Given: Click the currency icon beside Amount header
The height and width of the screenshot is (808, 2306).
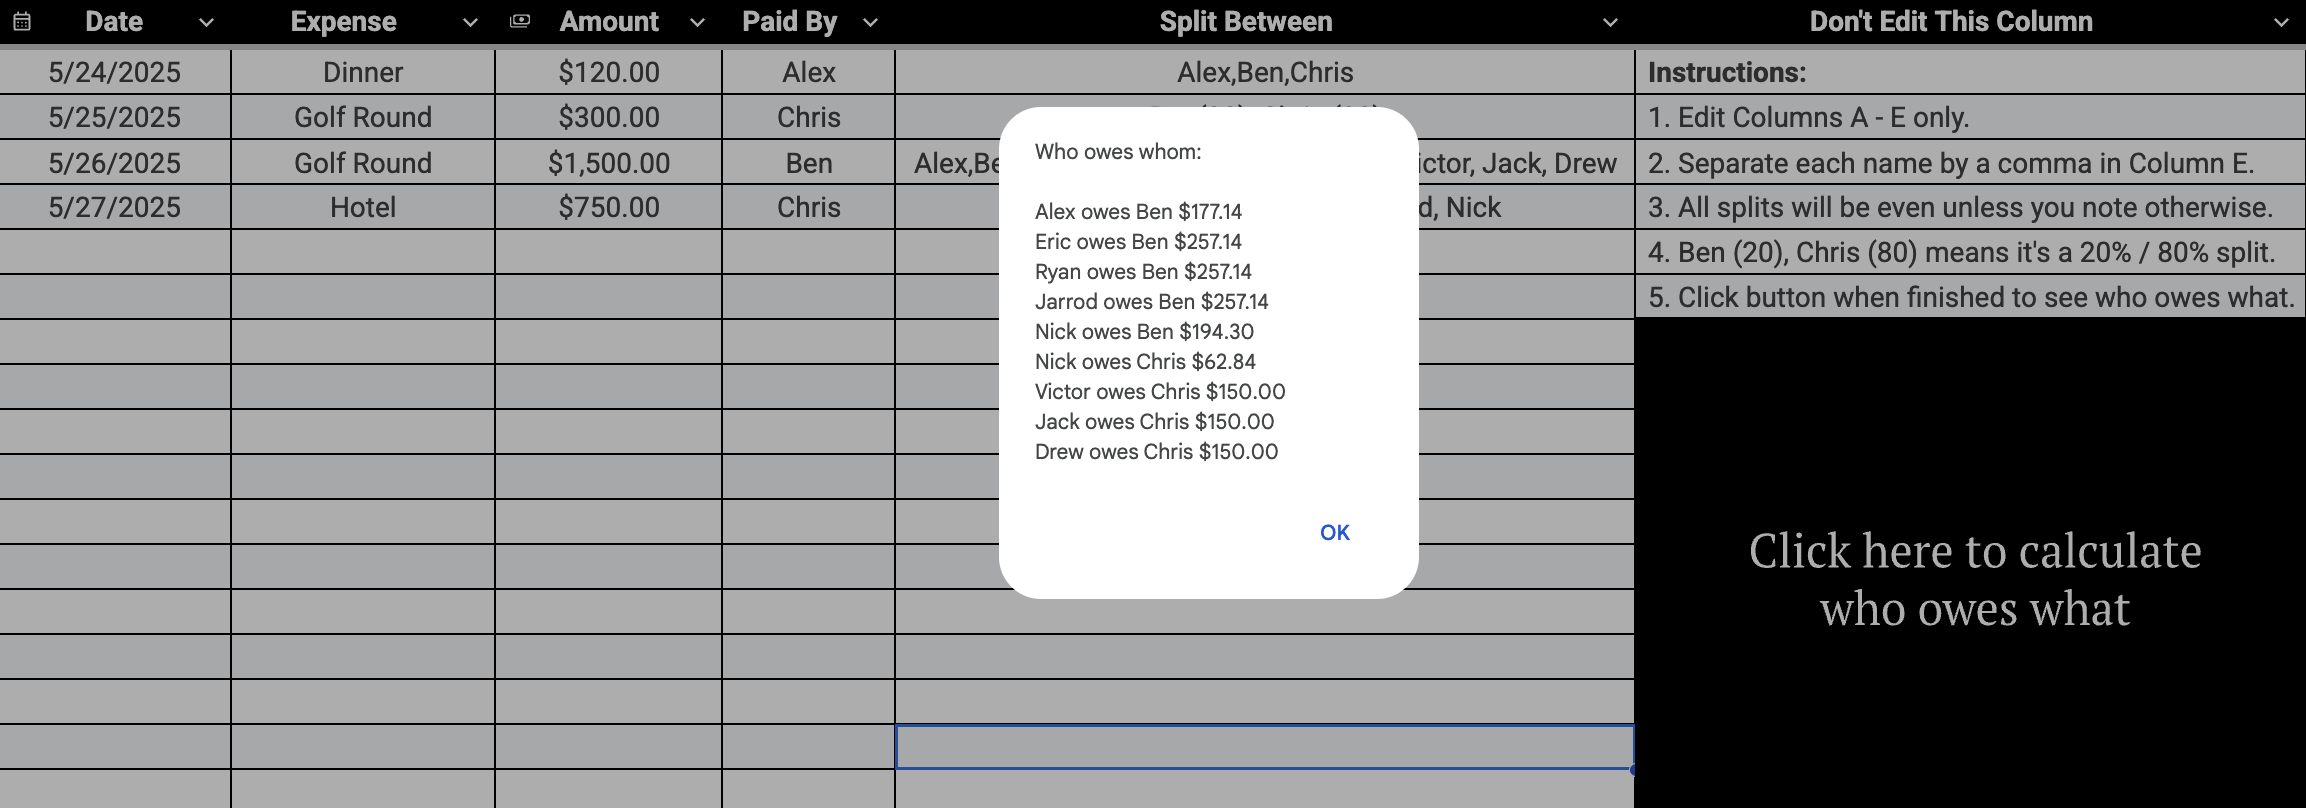Looking at the screenshot, I should [x=520, y=21].
